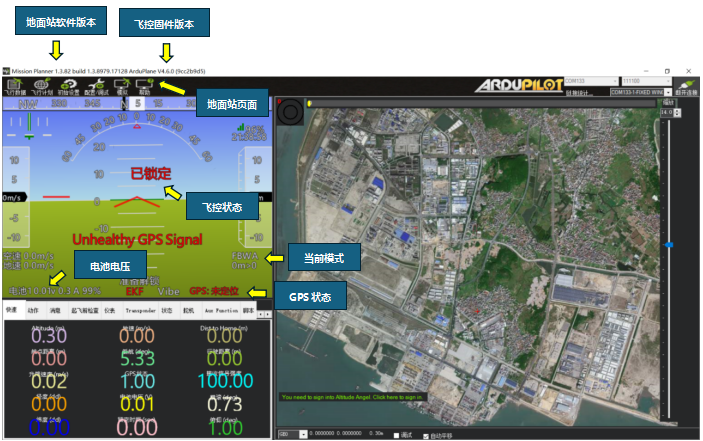The image size is (703, 441).
Task: Click the red aircraft marker on the map
Action: coord(477,311)
